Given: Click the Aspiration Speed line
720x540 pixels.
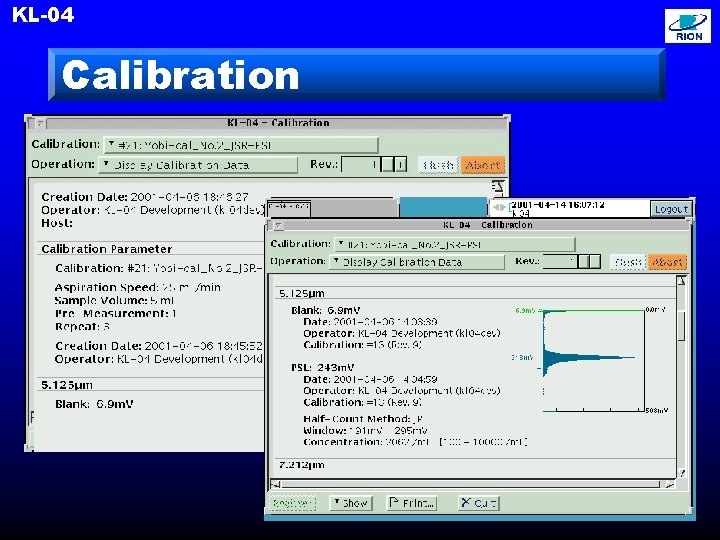Looking at the screenshot, I should tap(137, 288).
